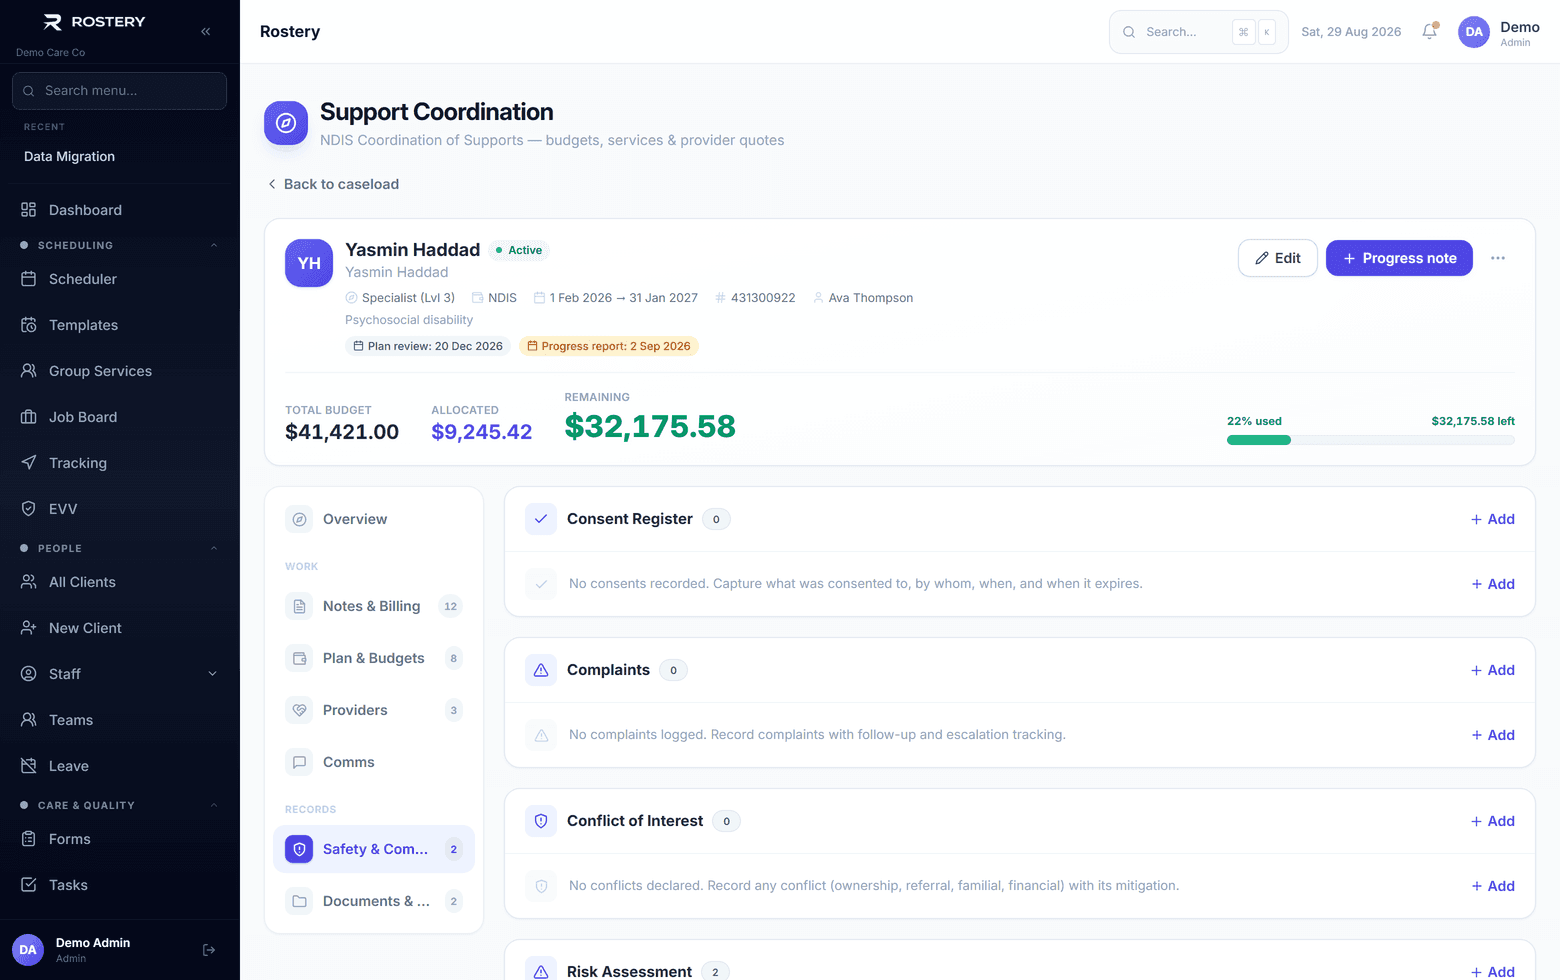
Task: Click the Support Coordination compass icon
Action: pos(286,123)
